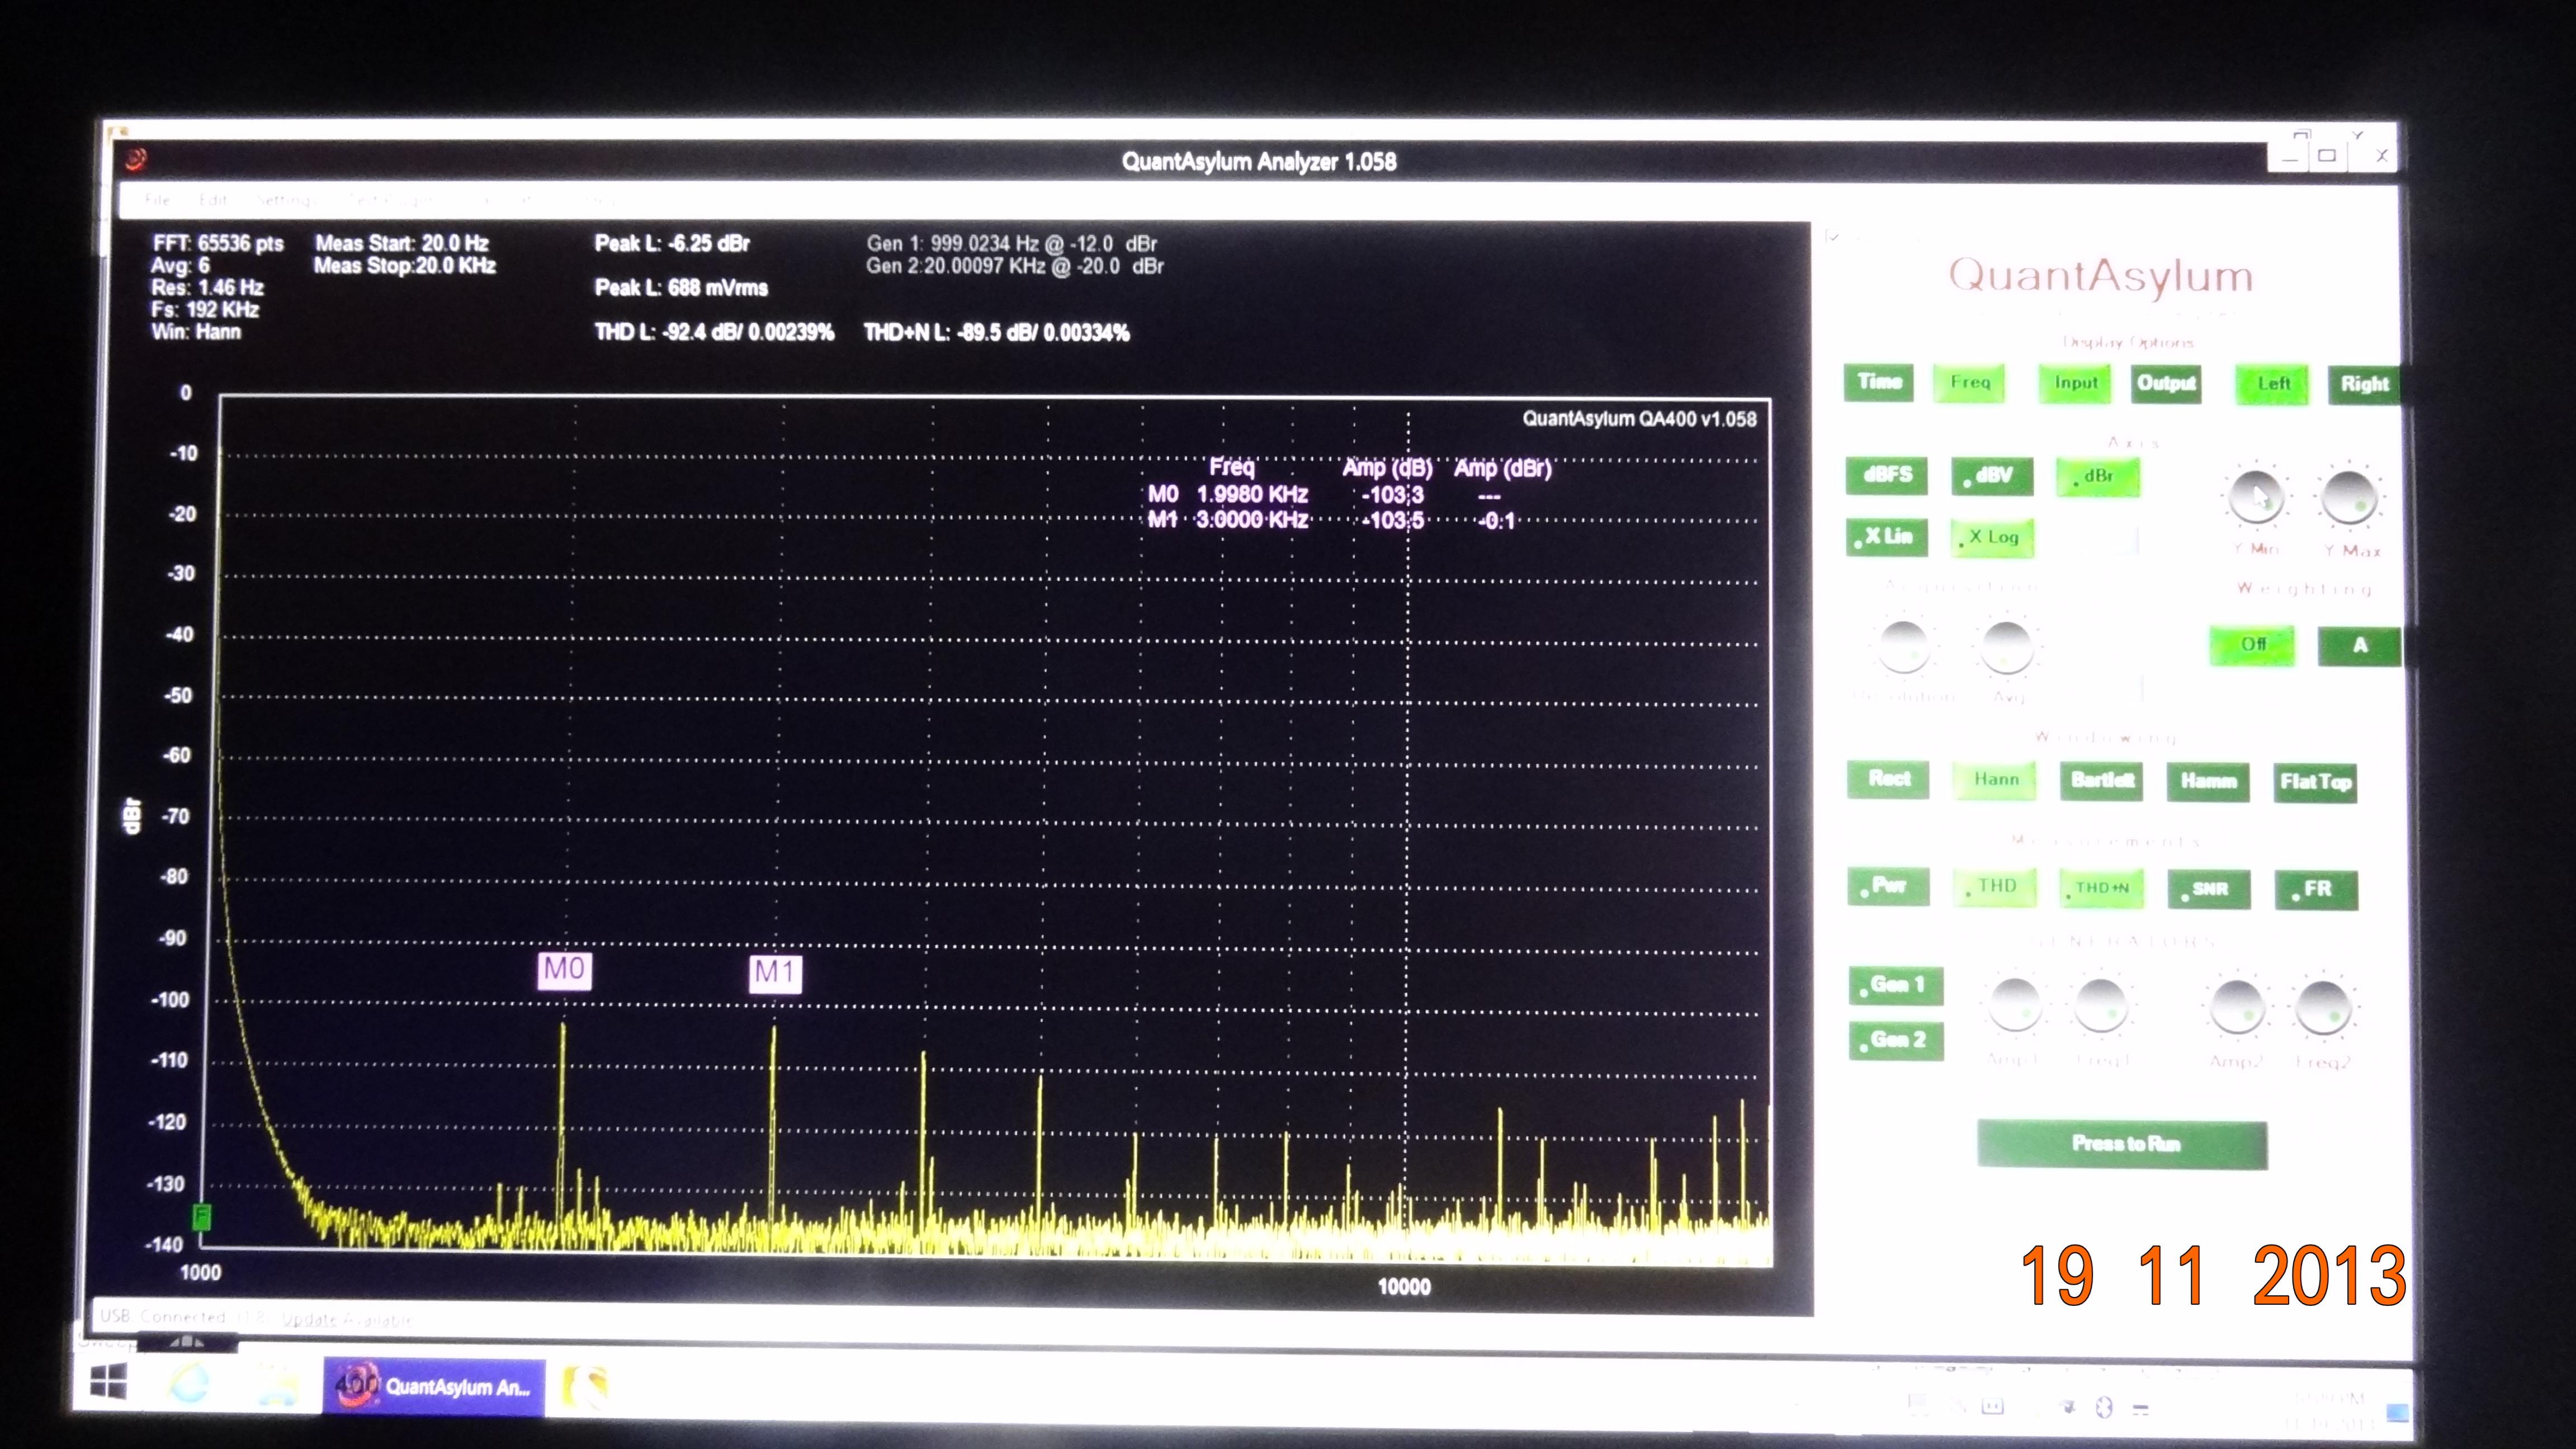Click the Update Available link in the status bar
Viewport: 2576px width, 1449px height.
pos(346,1320)
